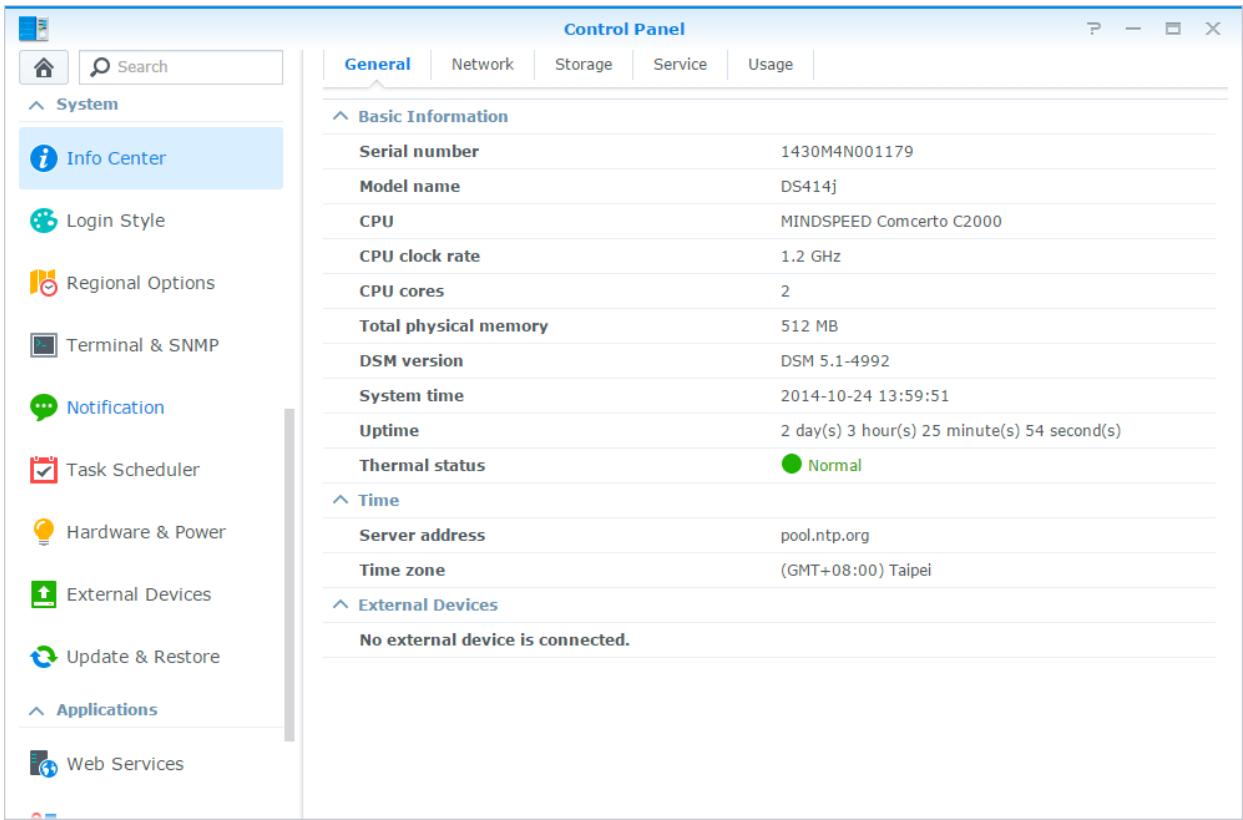Switch to the Storage tab
Viewport: 1243px width, 820px height.
tap(584, 65)
